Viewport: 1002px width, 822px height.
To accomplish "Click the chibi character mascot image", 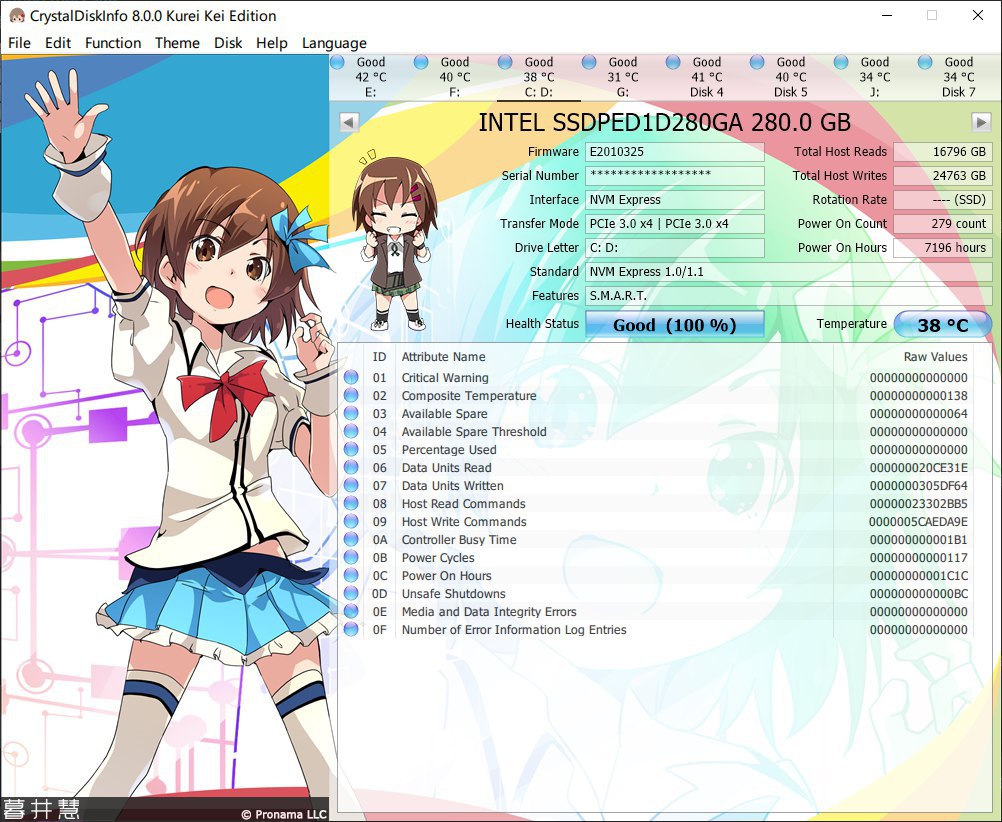I will click(x=394, y=241).
